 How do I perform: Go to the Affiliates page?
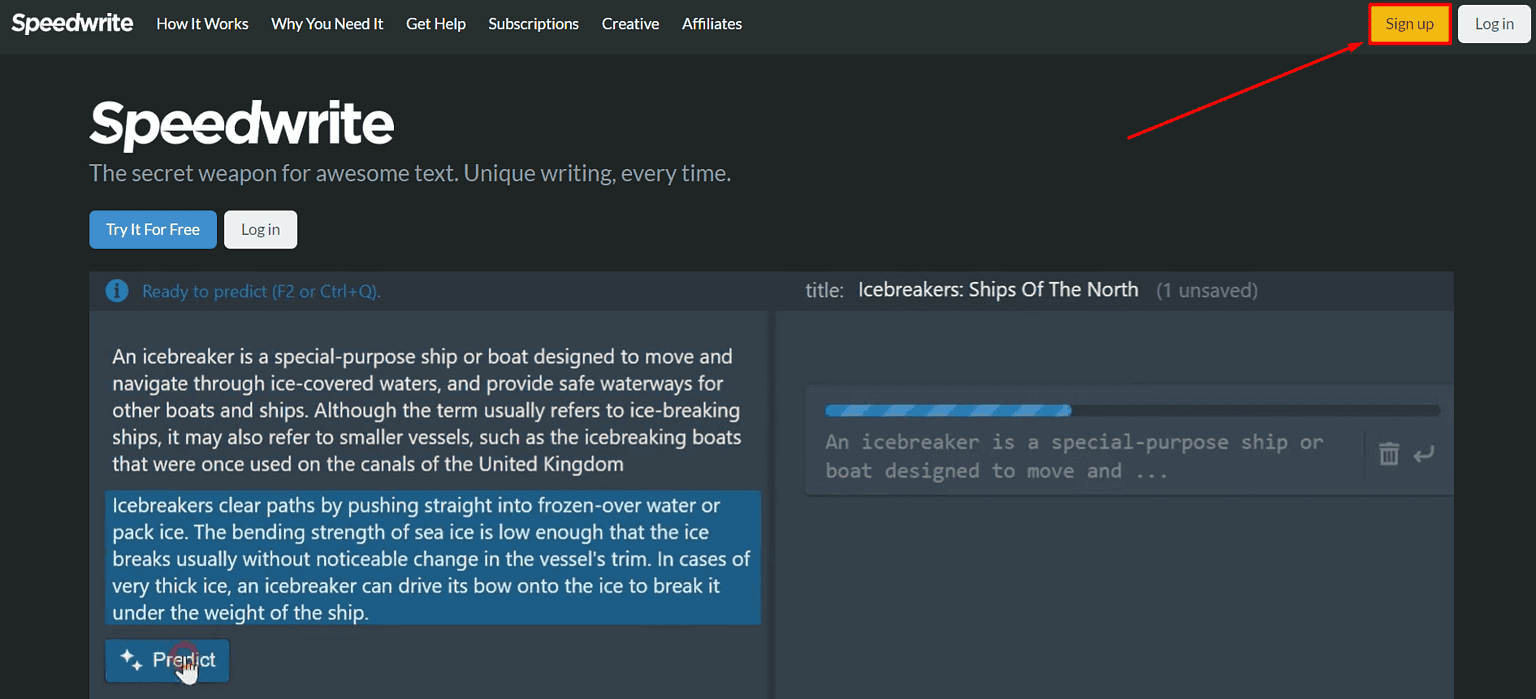[x=711, y=23]
